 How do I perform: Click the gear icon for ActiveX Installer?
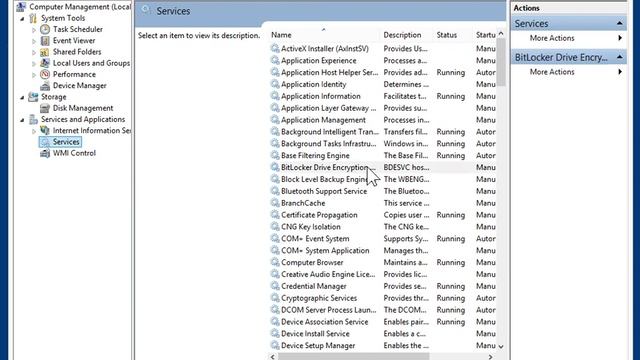coord(275,48)
